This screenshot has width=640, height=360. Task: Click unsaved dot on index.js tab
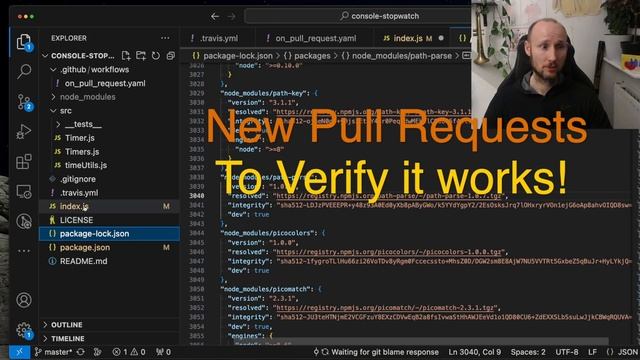(441, 38)
